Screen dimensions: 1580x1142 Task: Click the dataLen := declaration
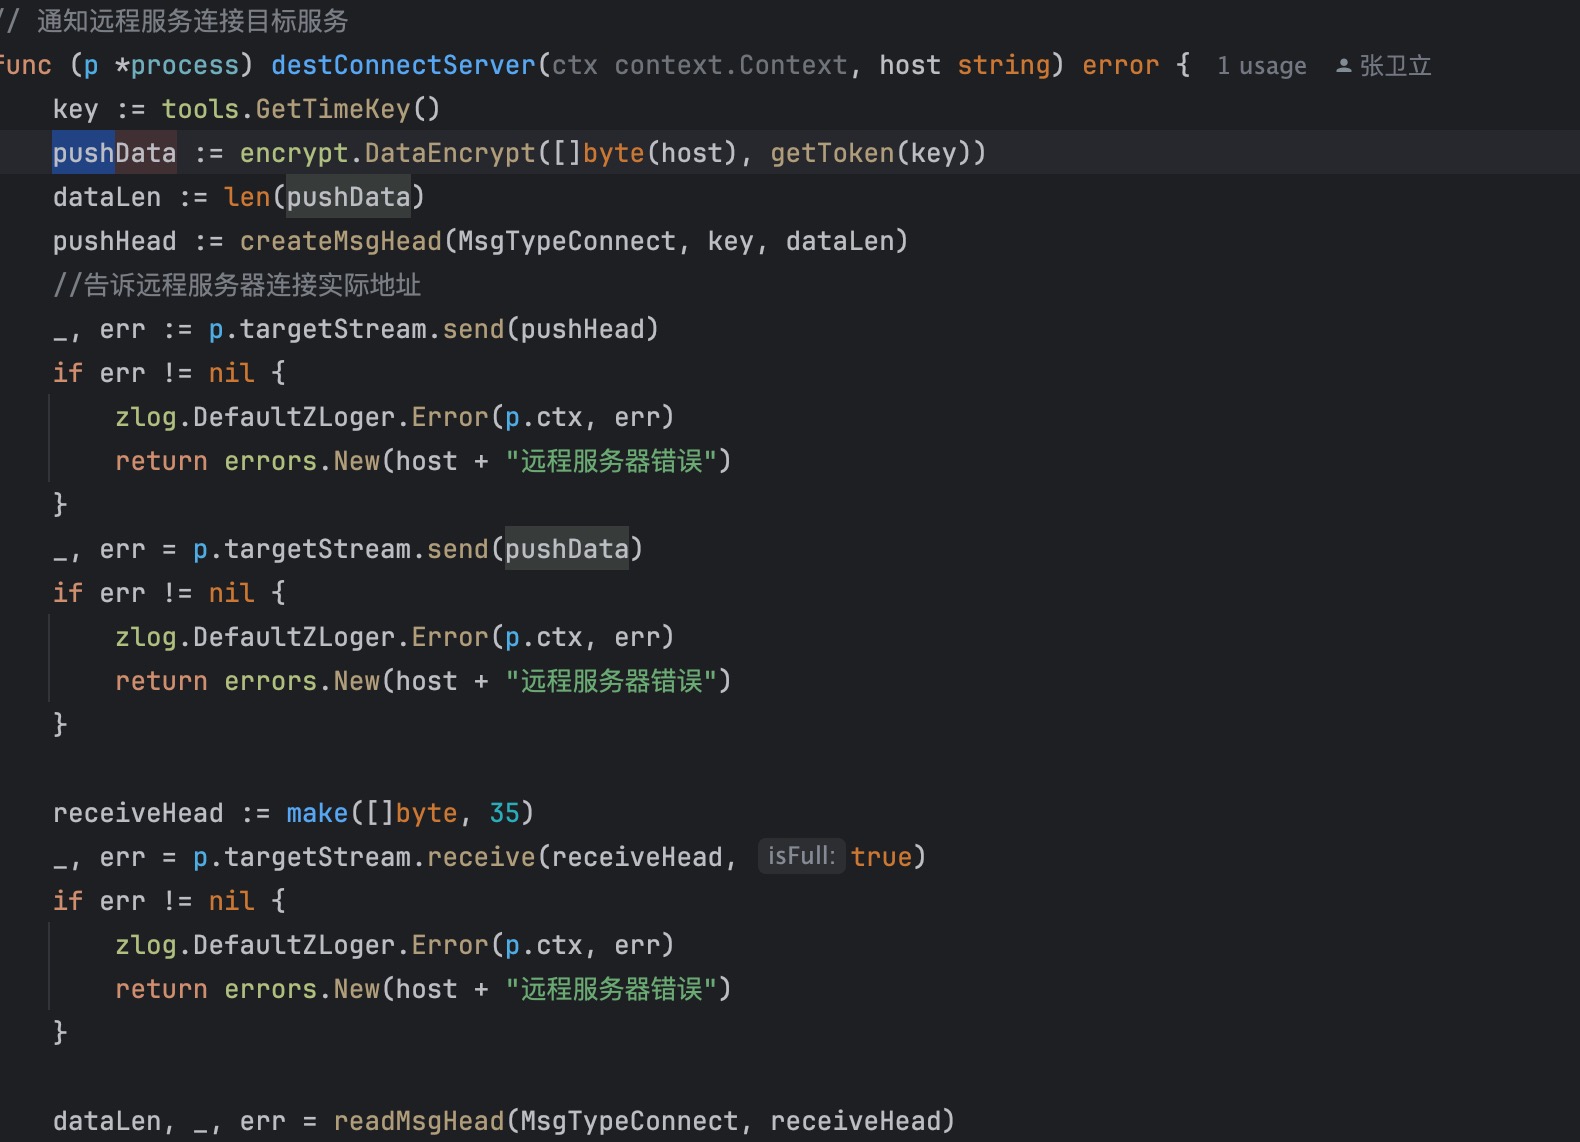(x=107, y=197)
